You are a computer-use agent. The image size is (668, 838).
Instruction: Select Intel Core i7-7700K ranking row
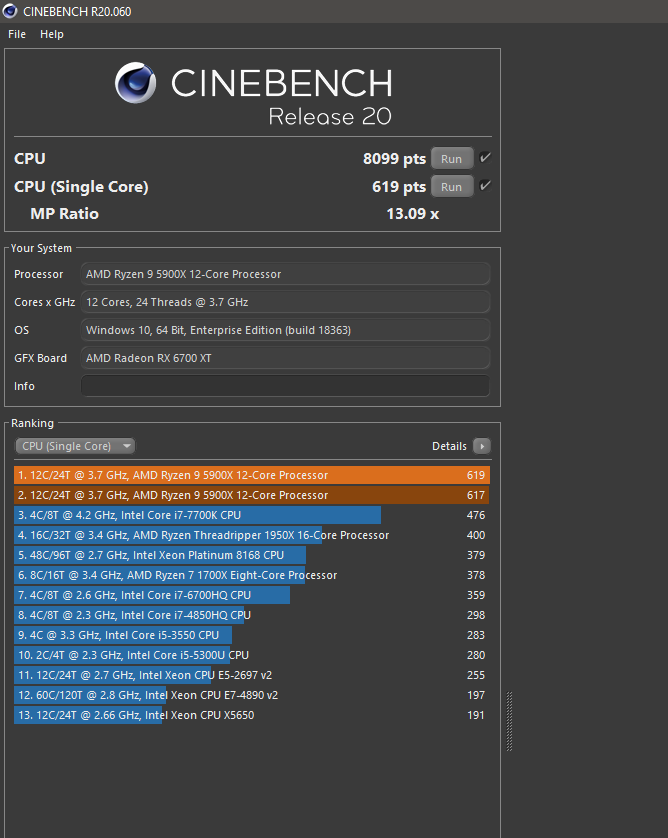point(252,515)
